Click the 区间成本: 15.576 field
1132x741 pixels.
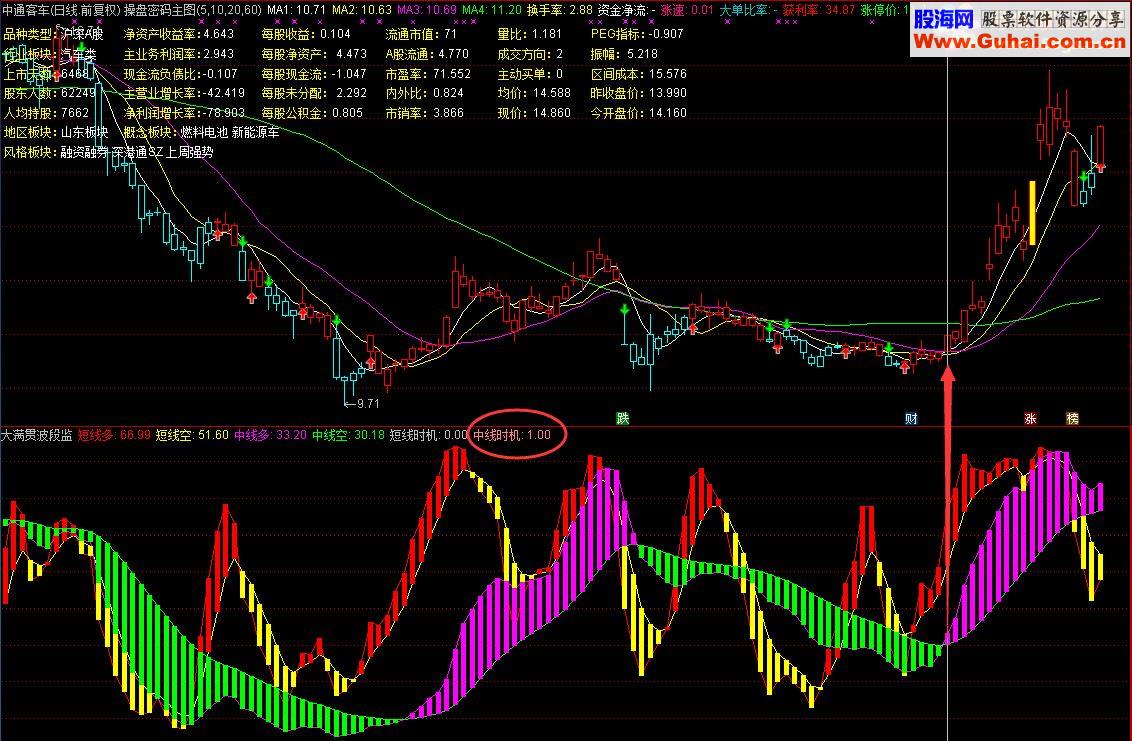point(638,74)
